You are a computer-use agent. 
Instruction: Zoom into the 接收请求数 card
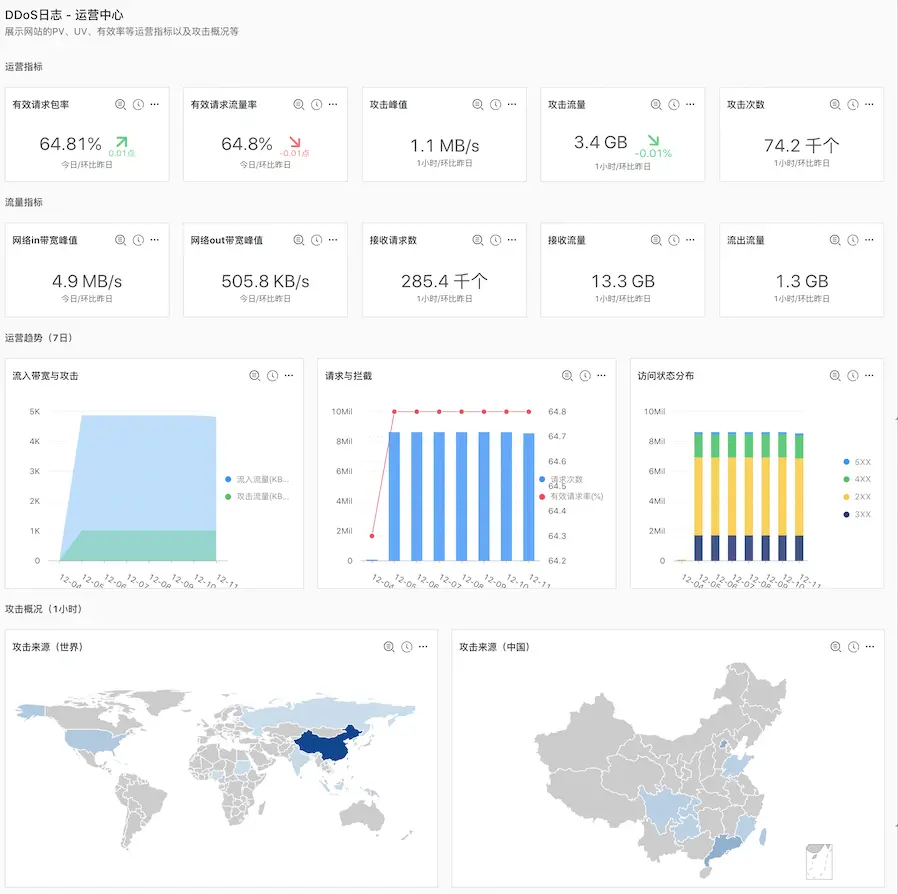click(478, 240)
